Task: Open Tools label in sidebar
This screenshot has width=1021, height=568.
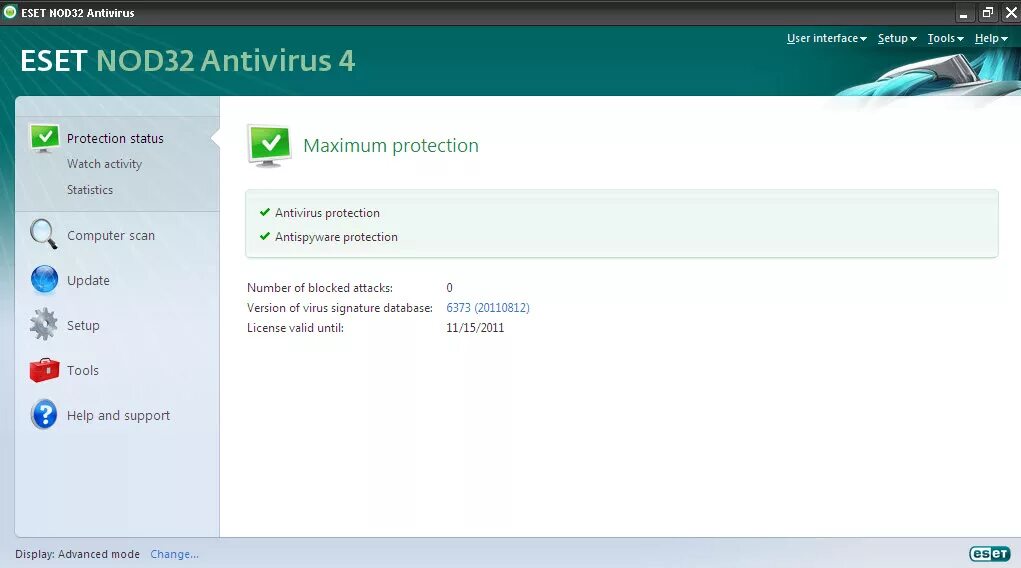Action: 83,370
